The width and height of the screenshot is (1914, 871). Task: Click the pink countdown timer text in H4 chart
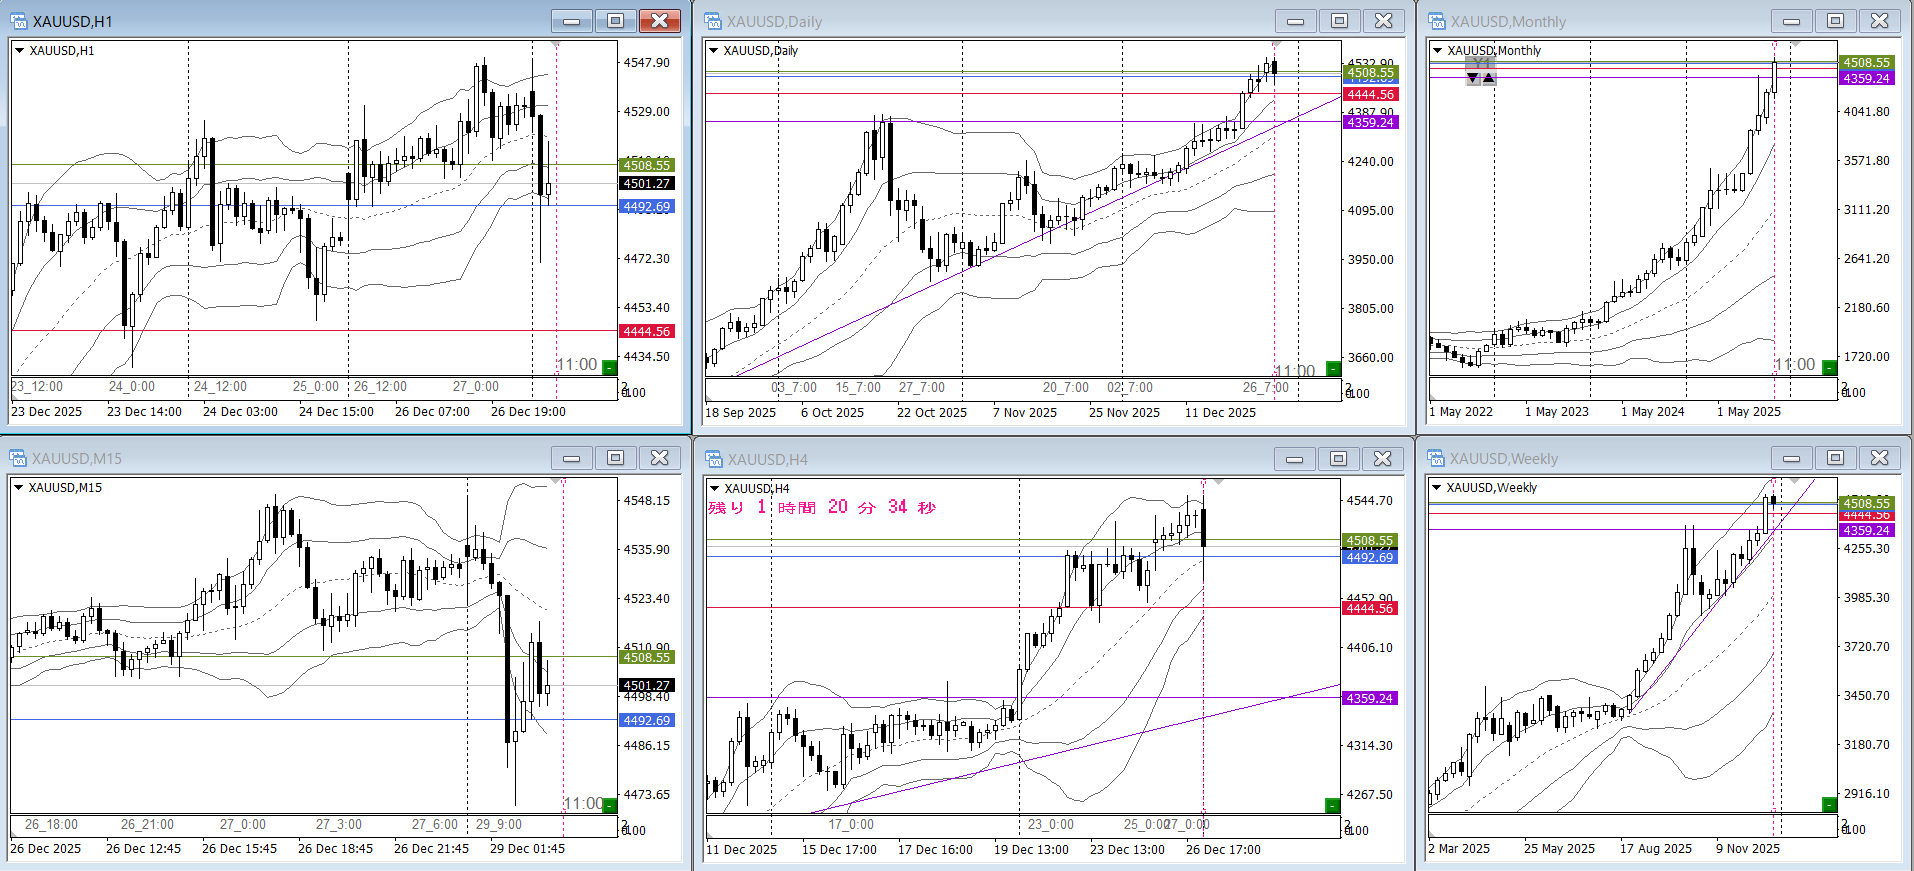coord(822,507)
